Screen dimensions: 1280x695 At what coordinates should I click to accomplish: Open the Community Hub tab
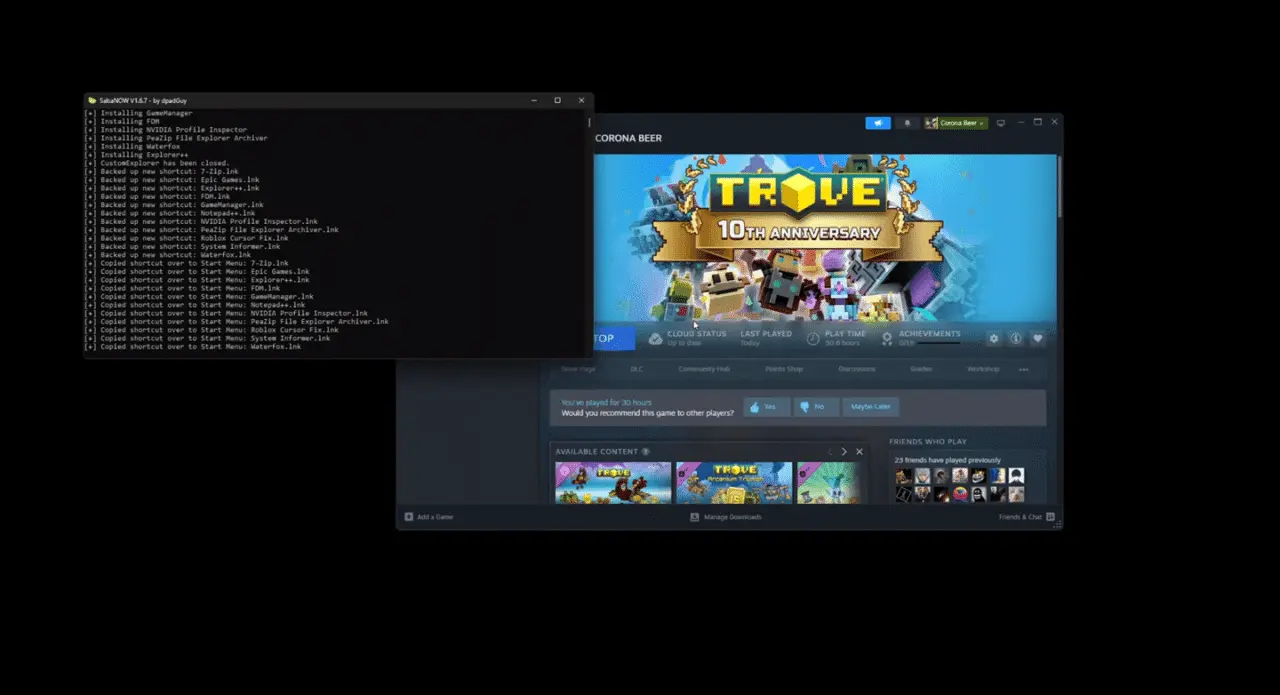[x=704, y=369]
